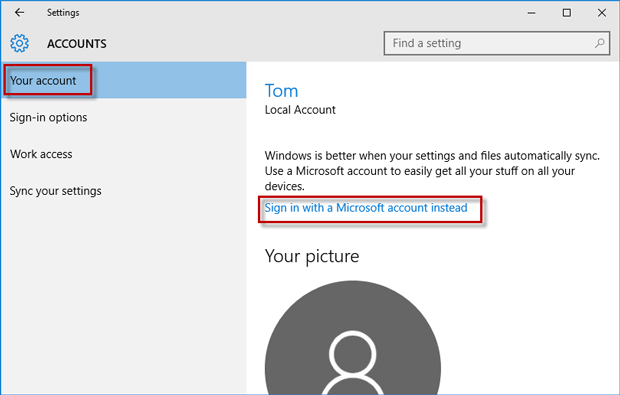
Task: Click the search magnifier icon
Action: 599,43
